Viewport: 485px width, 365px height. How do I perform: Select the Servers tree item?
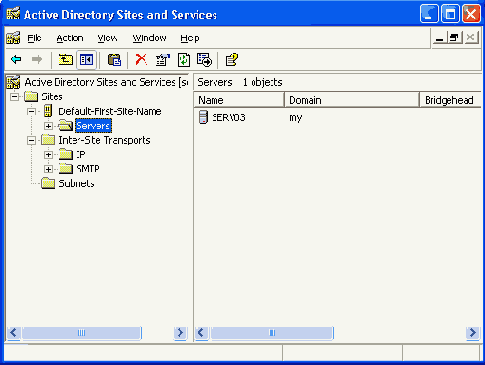point(93,126)
